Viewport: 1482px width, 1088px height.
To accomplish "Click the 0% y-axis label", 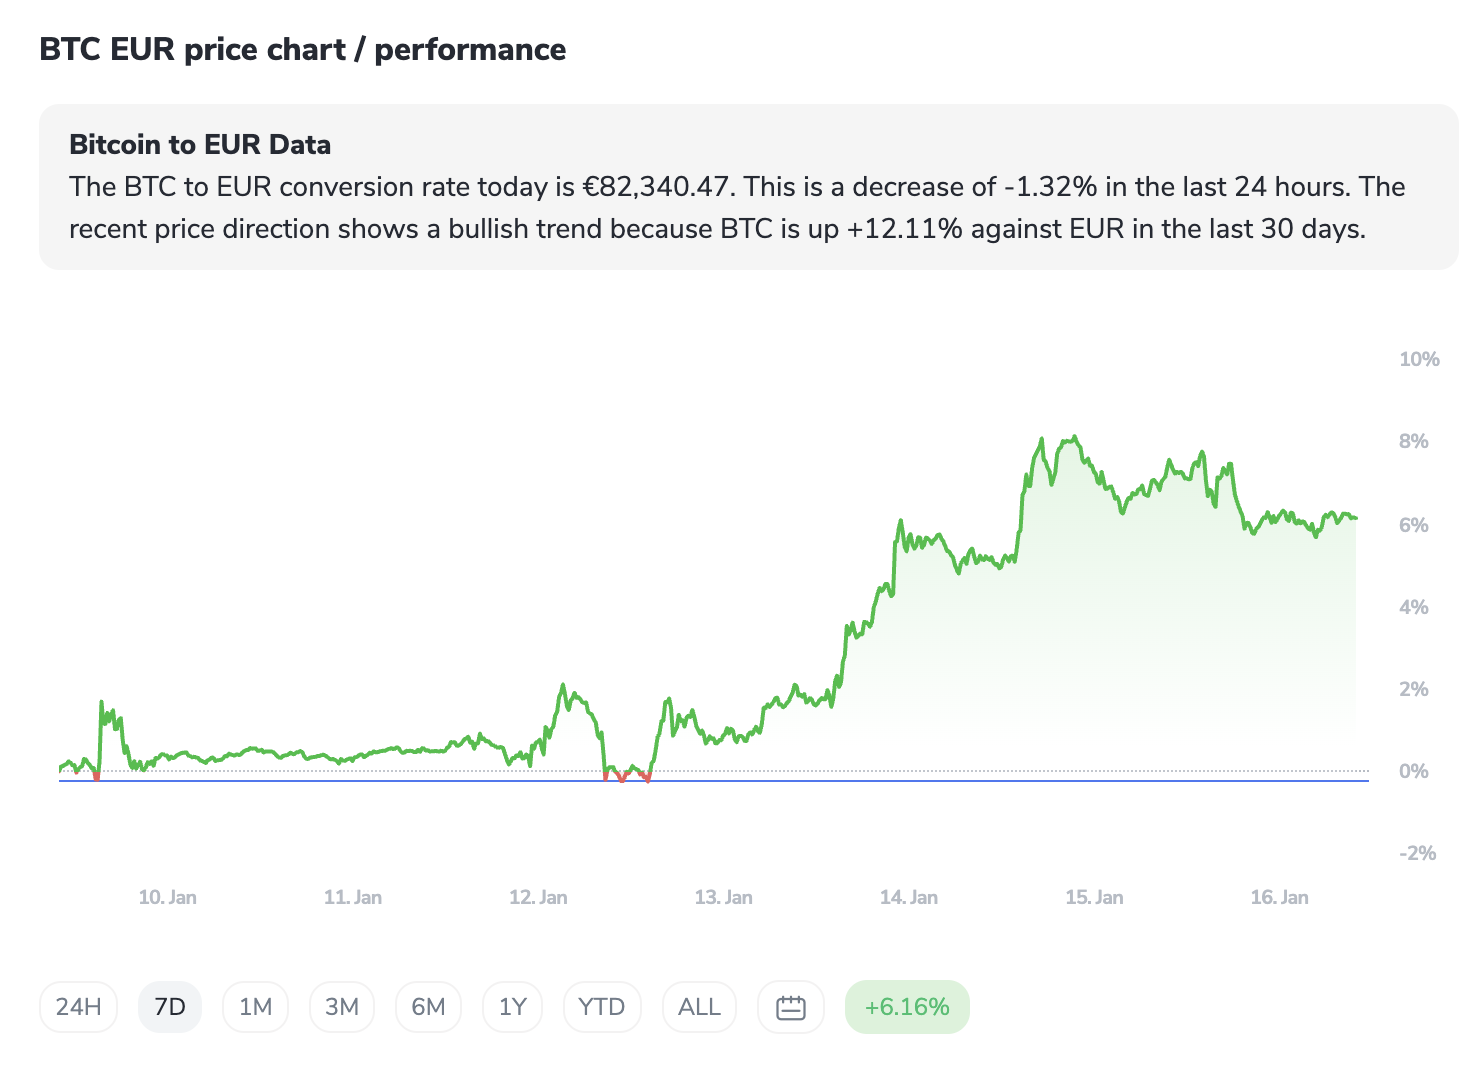I will click(1414, 771).
